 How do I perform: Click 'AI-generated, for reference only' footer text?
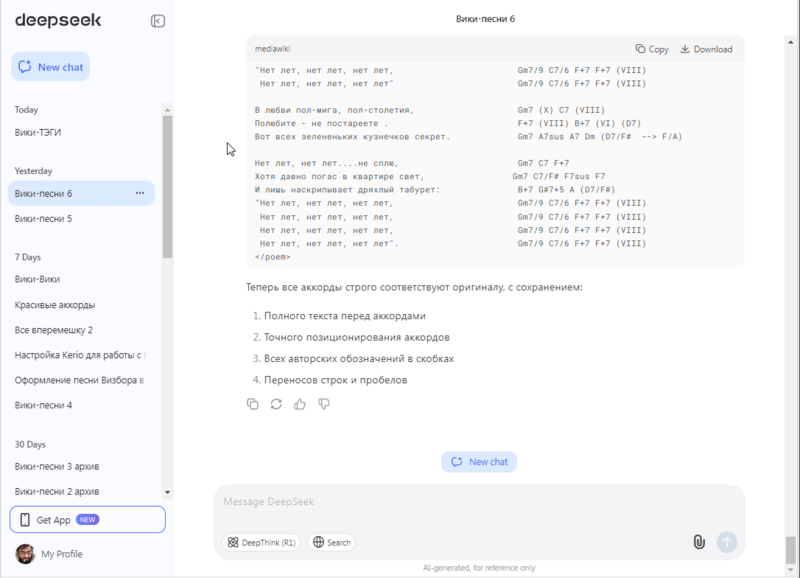(x=479, y=568)
